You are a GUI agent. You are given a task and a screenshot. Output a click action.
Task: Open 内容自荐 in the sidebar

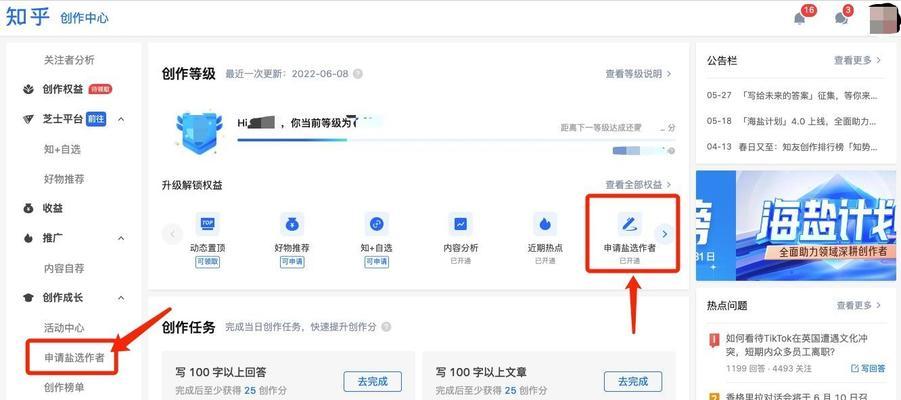(x=64, y=268)
